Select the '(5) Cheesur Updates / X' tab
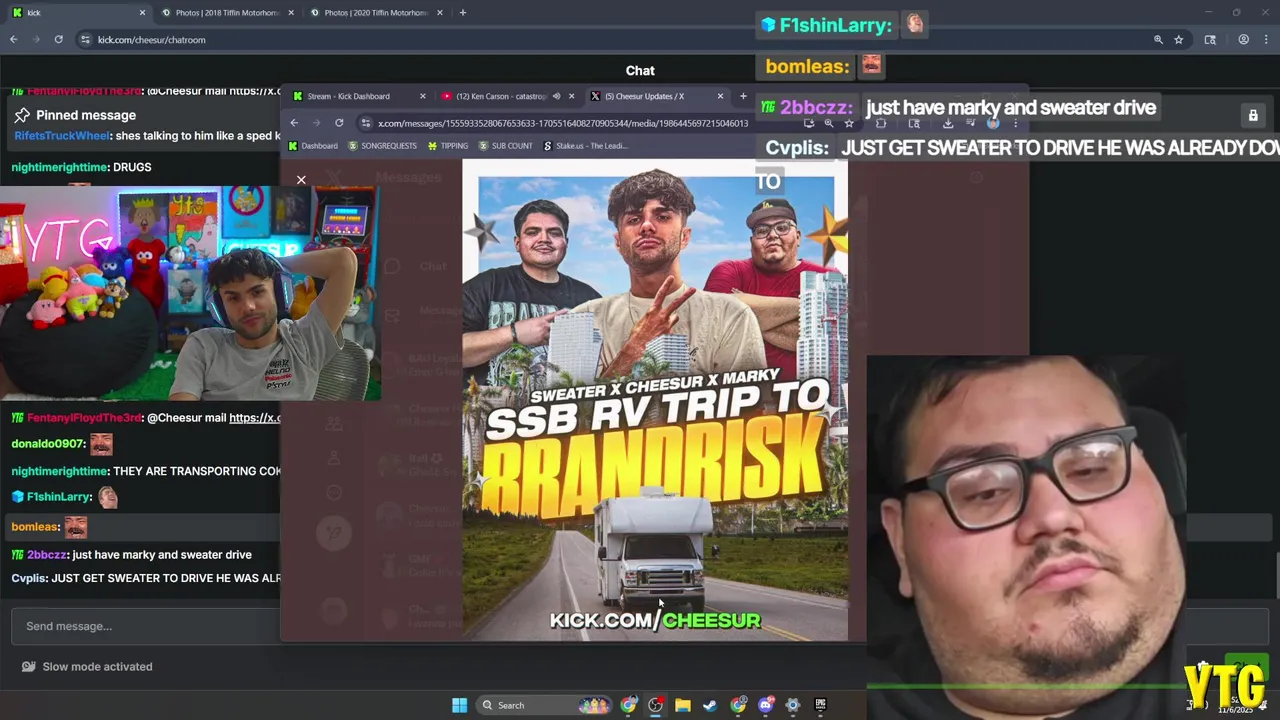The height and width of the screenshot is (720, 1280). (644, 96)
